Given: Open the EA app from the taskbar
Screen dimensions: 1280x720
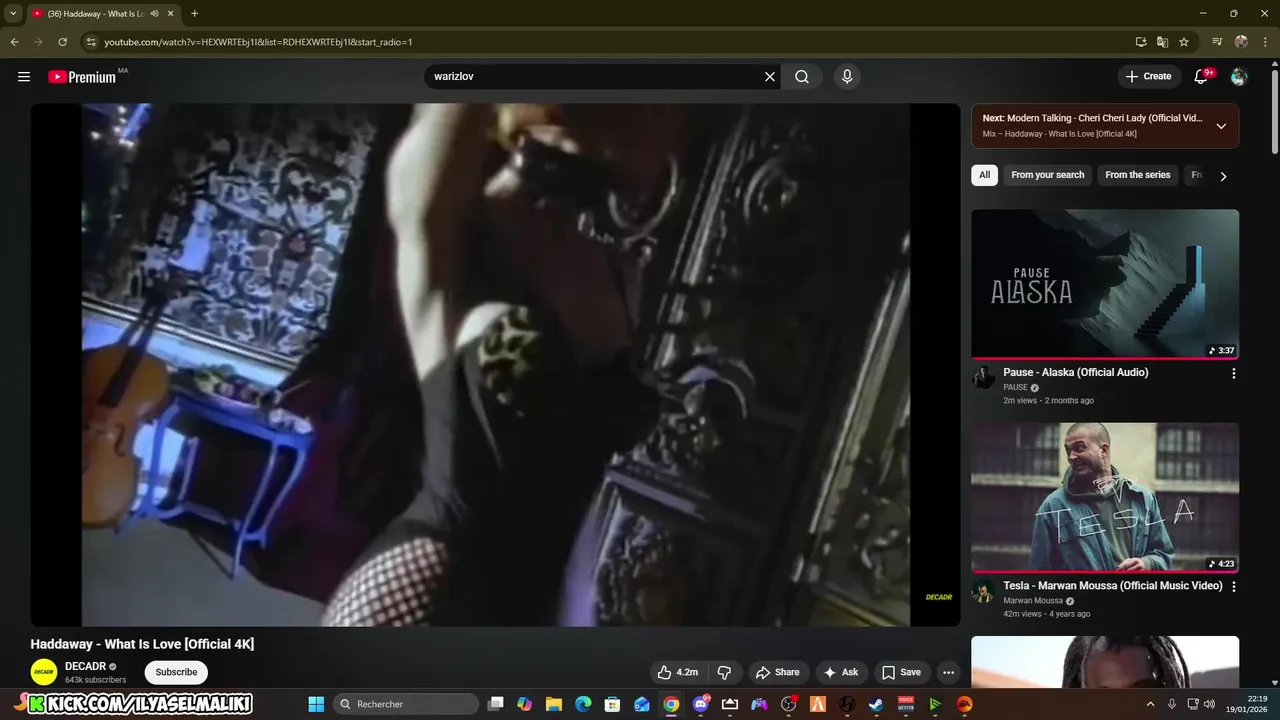Looking at the screenshot, I should 964,704.
